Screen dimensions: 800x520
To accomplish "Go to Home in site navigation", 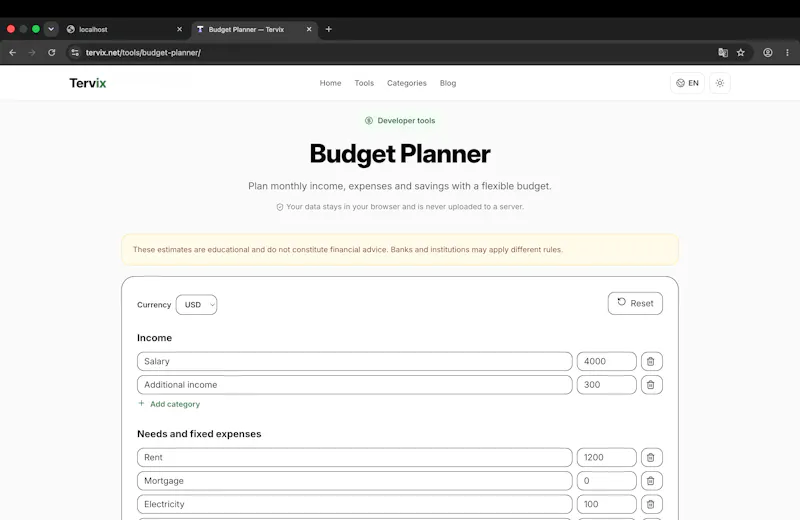I will click(x=330, y=83).
